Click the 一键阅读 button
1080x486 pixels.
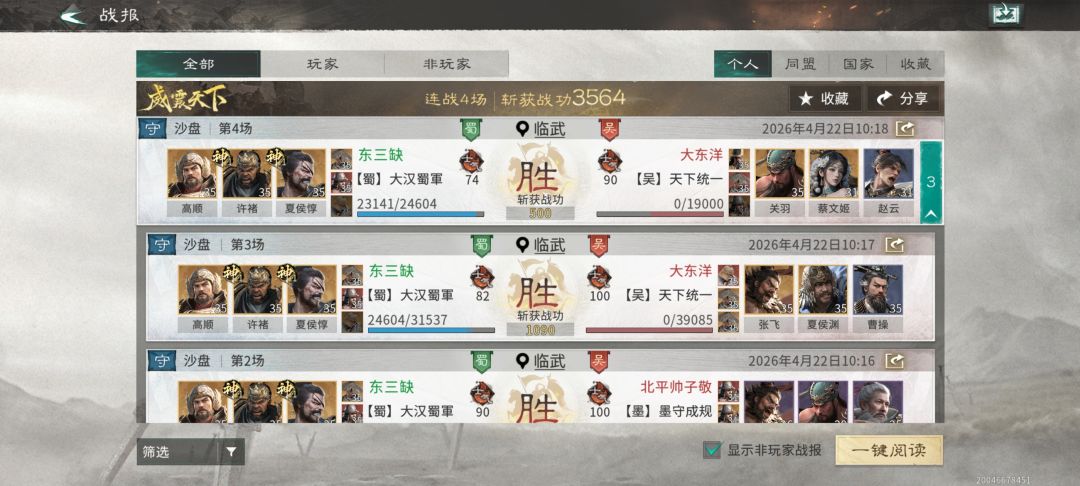(x=889, y=451)
